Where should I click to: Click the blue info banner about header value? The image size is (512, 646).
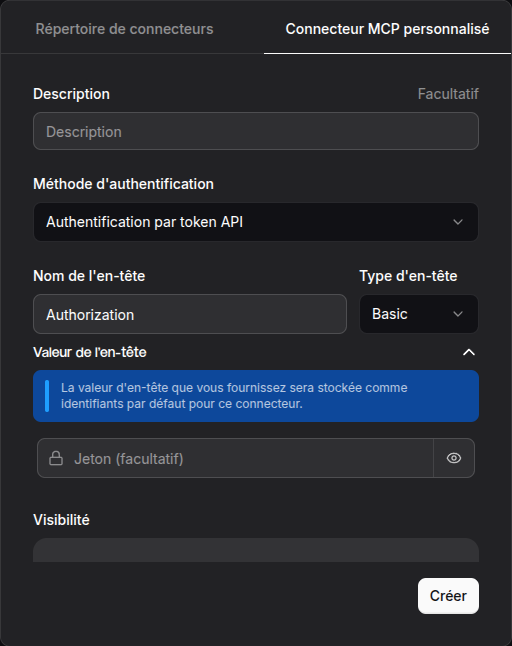pyautogui.click(x=256, y=396)
